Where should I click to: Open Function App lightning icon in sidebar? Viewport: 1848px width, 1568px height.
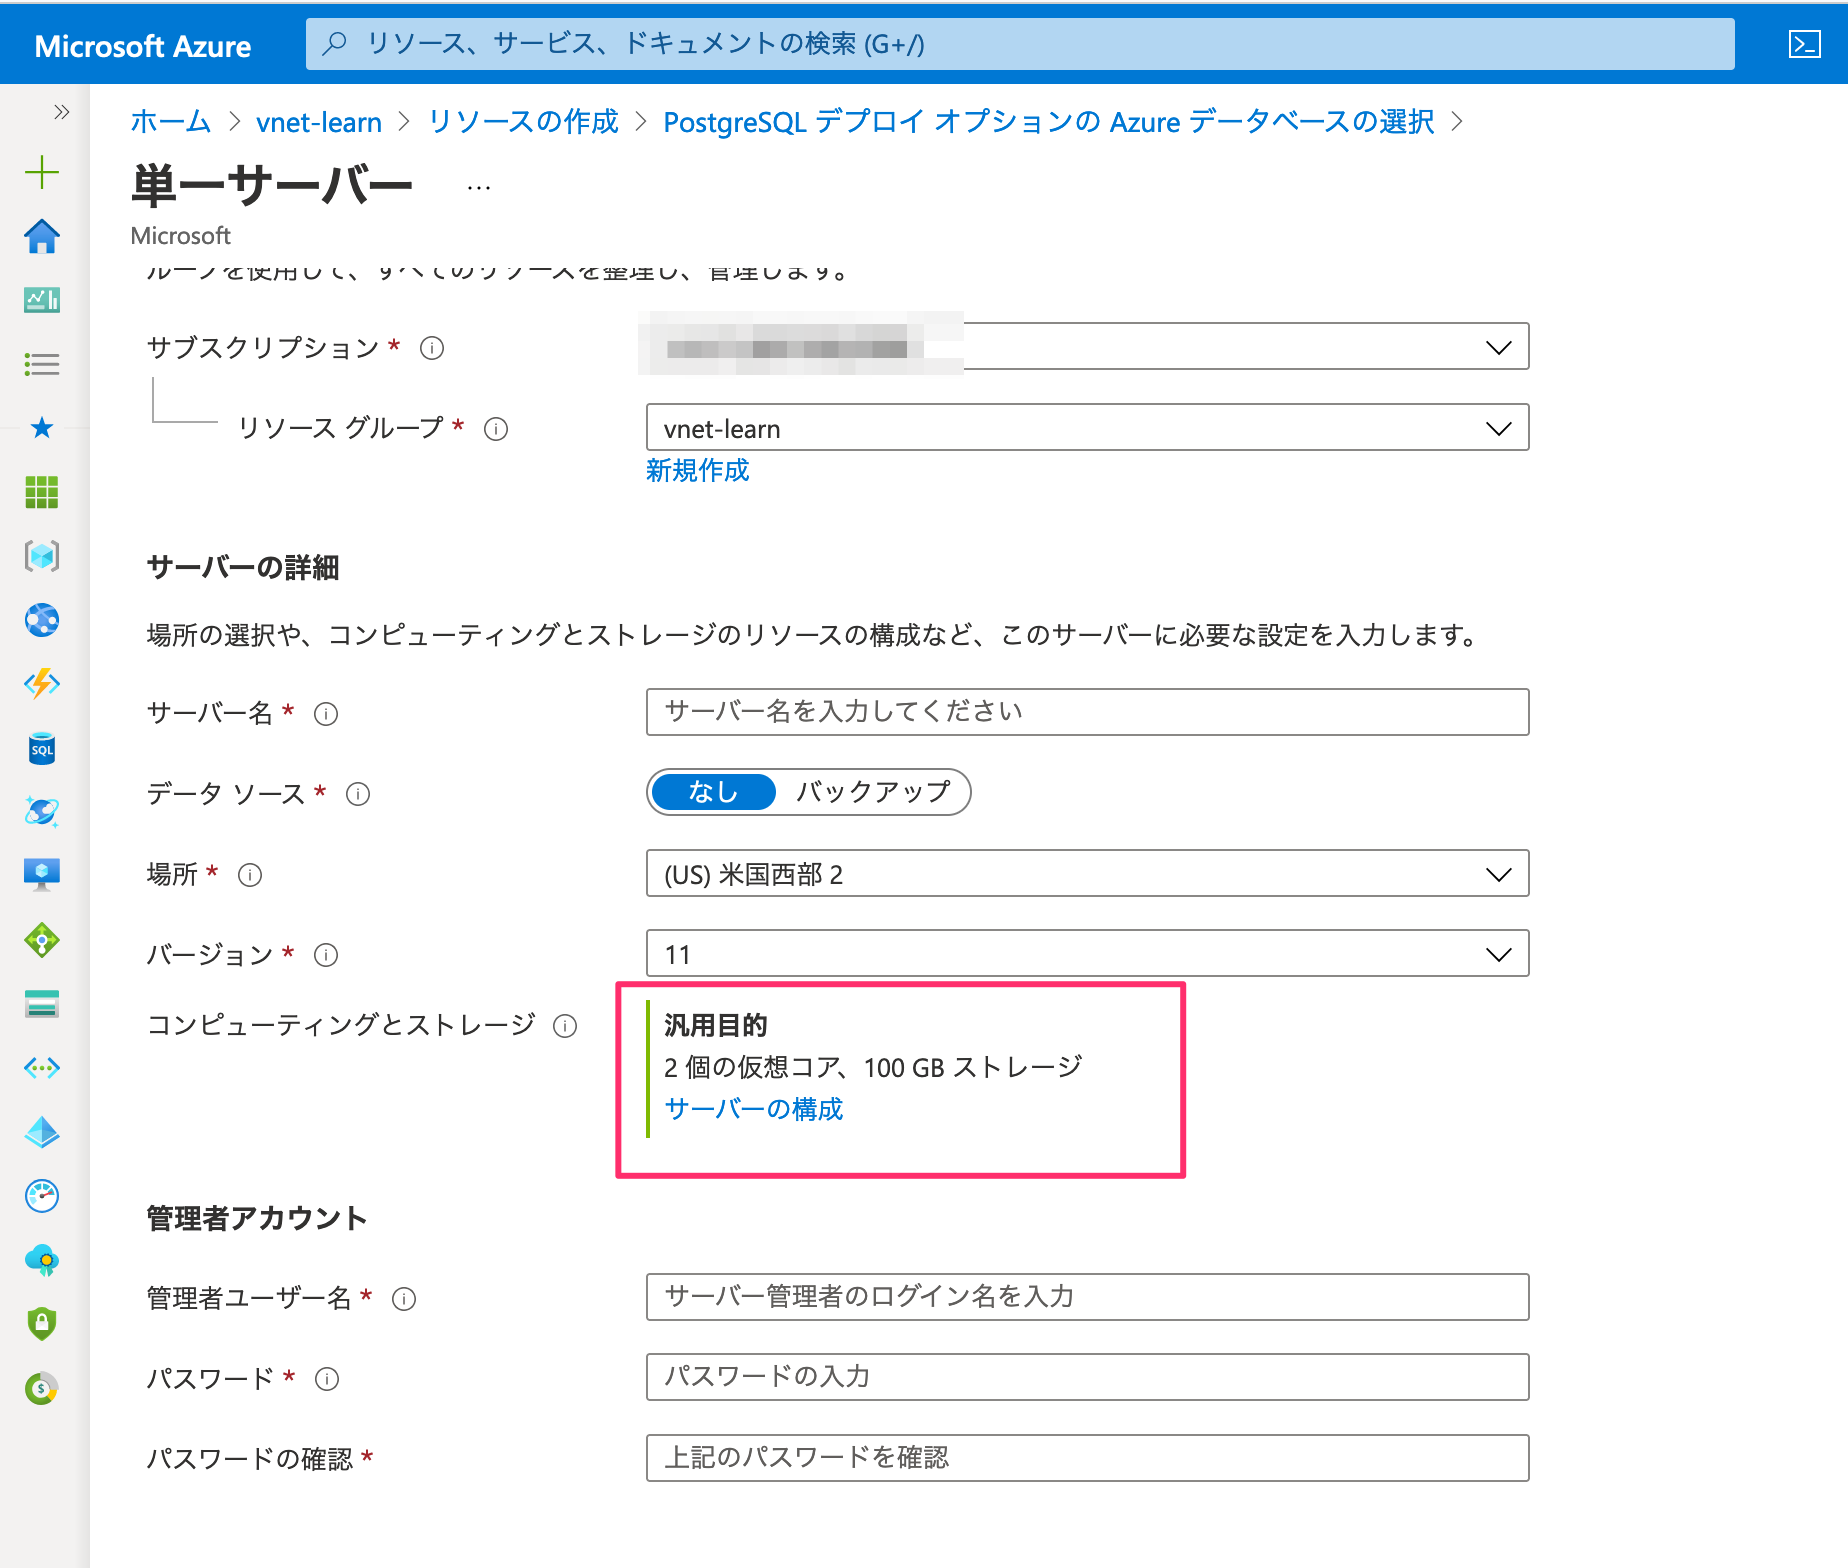42,684
